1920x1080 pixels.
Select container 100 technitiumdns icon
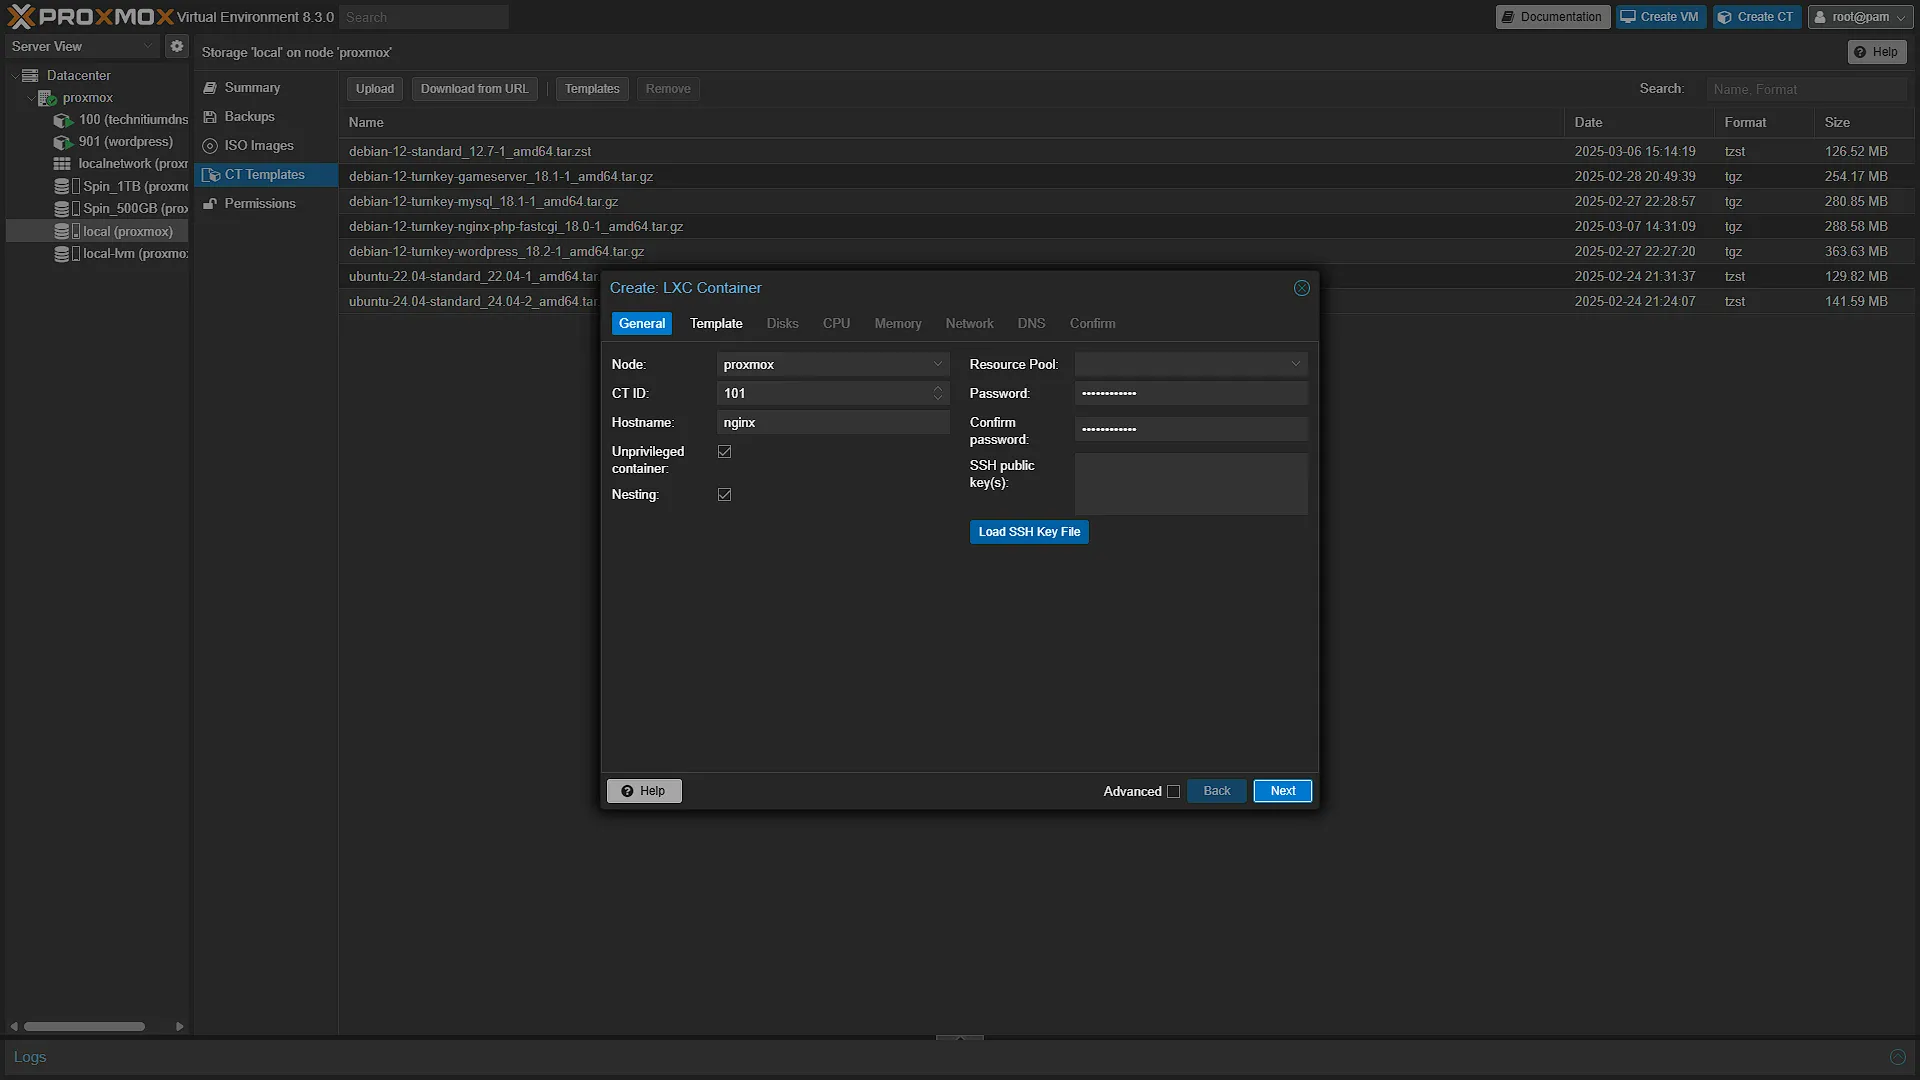coord(63,120)
